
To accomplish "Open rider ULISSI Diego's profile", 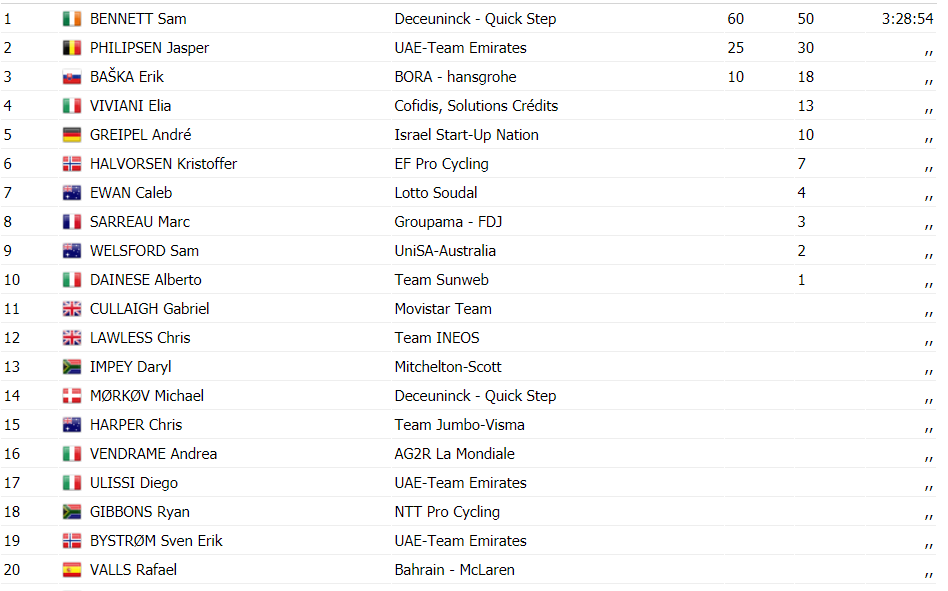I will coord(134,483).
